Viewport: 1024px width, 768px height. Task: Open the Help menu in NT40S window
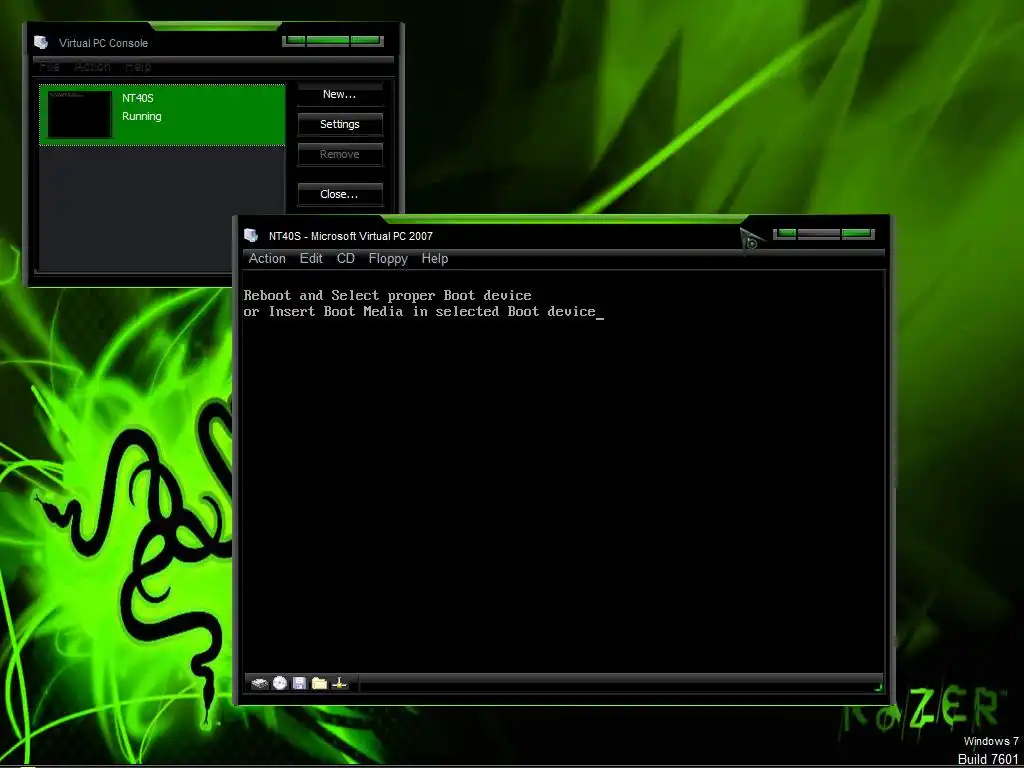pyautogui.click(x=434, y=259)
